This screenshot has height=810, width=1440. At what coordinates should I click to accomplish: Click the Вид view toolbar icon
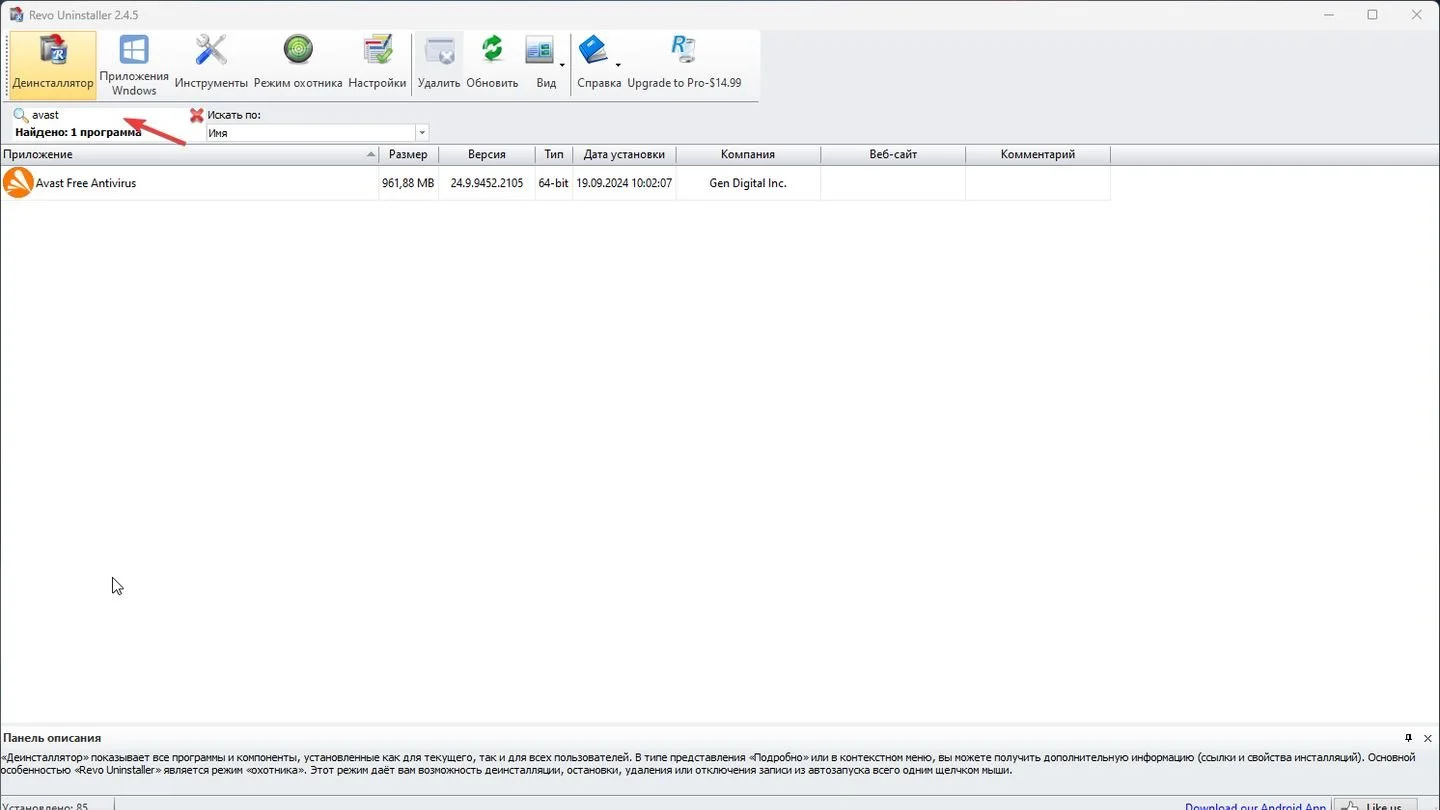(x=540, y=51)
